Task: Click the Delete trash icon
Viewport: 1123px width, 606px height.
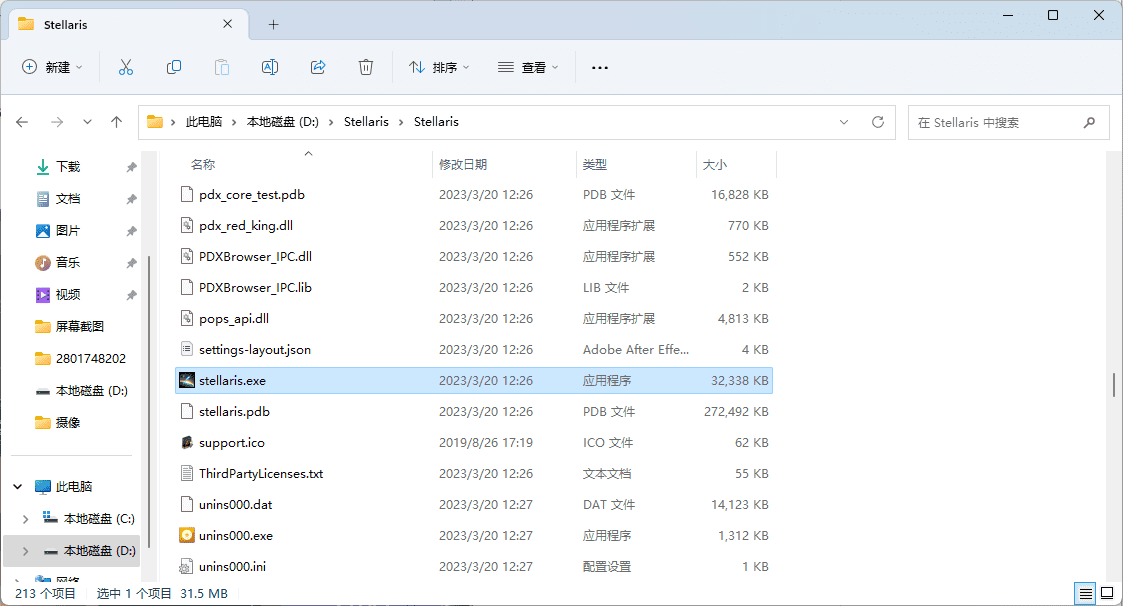Action: 366,67
